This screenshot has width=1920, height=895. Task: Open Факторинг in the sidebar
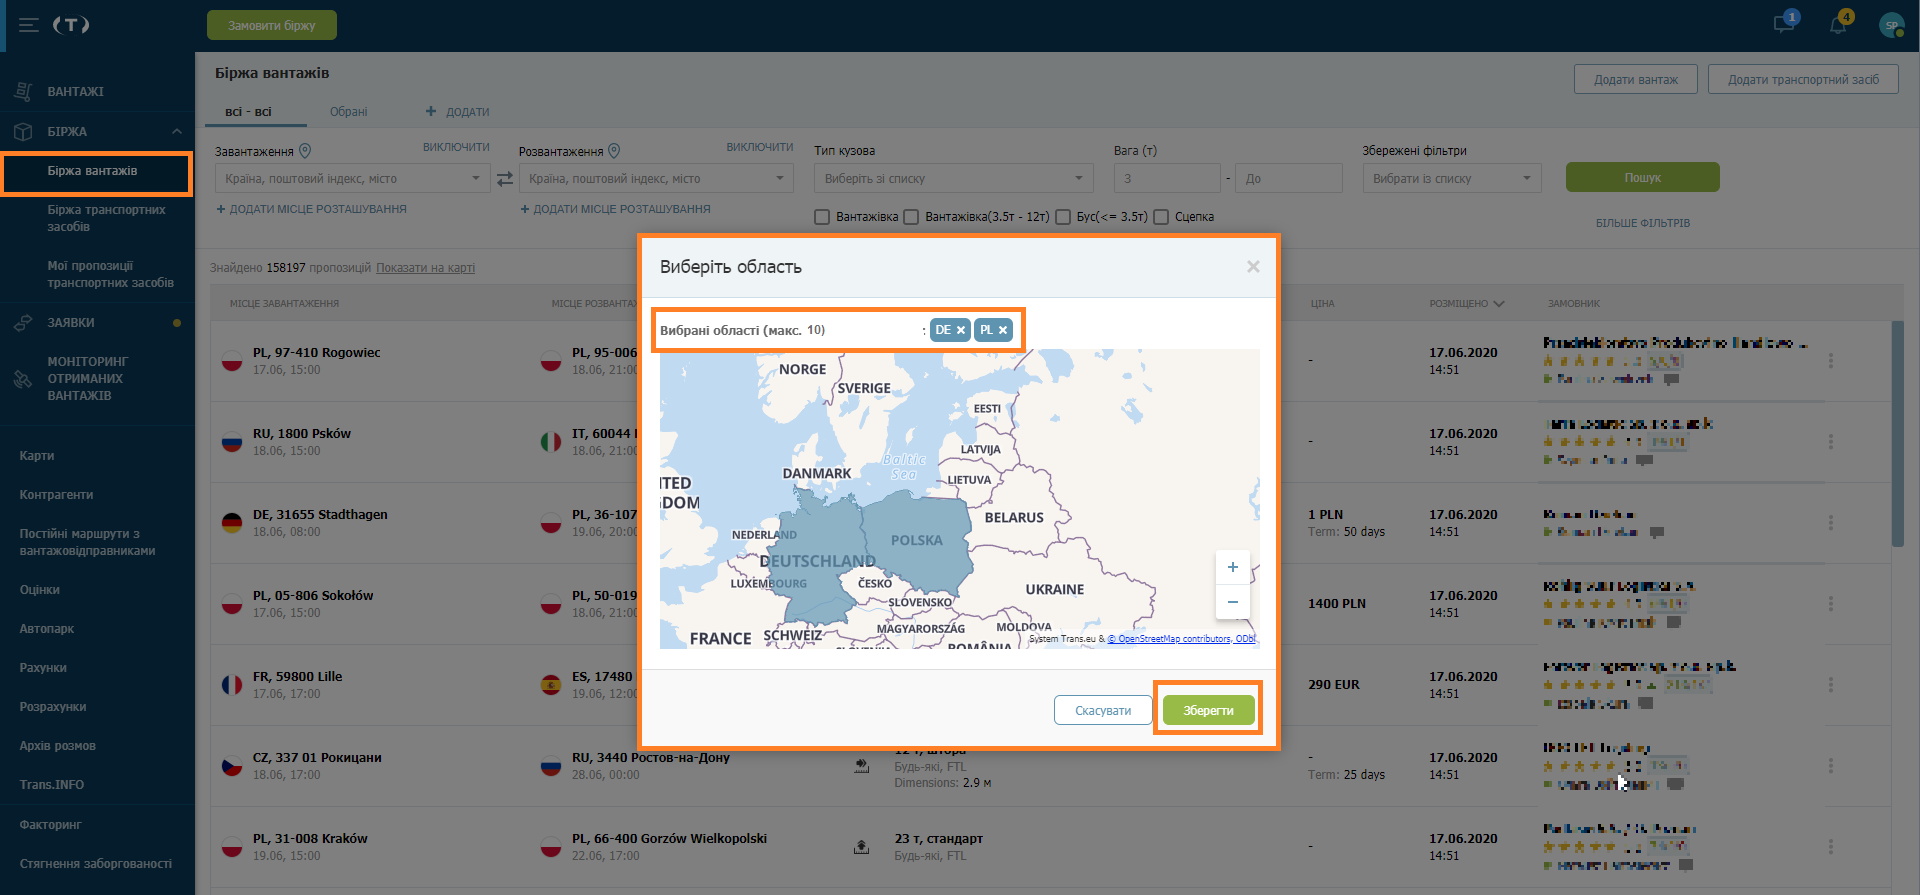tap(50, 825)
